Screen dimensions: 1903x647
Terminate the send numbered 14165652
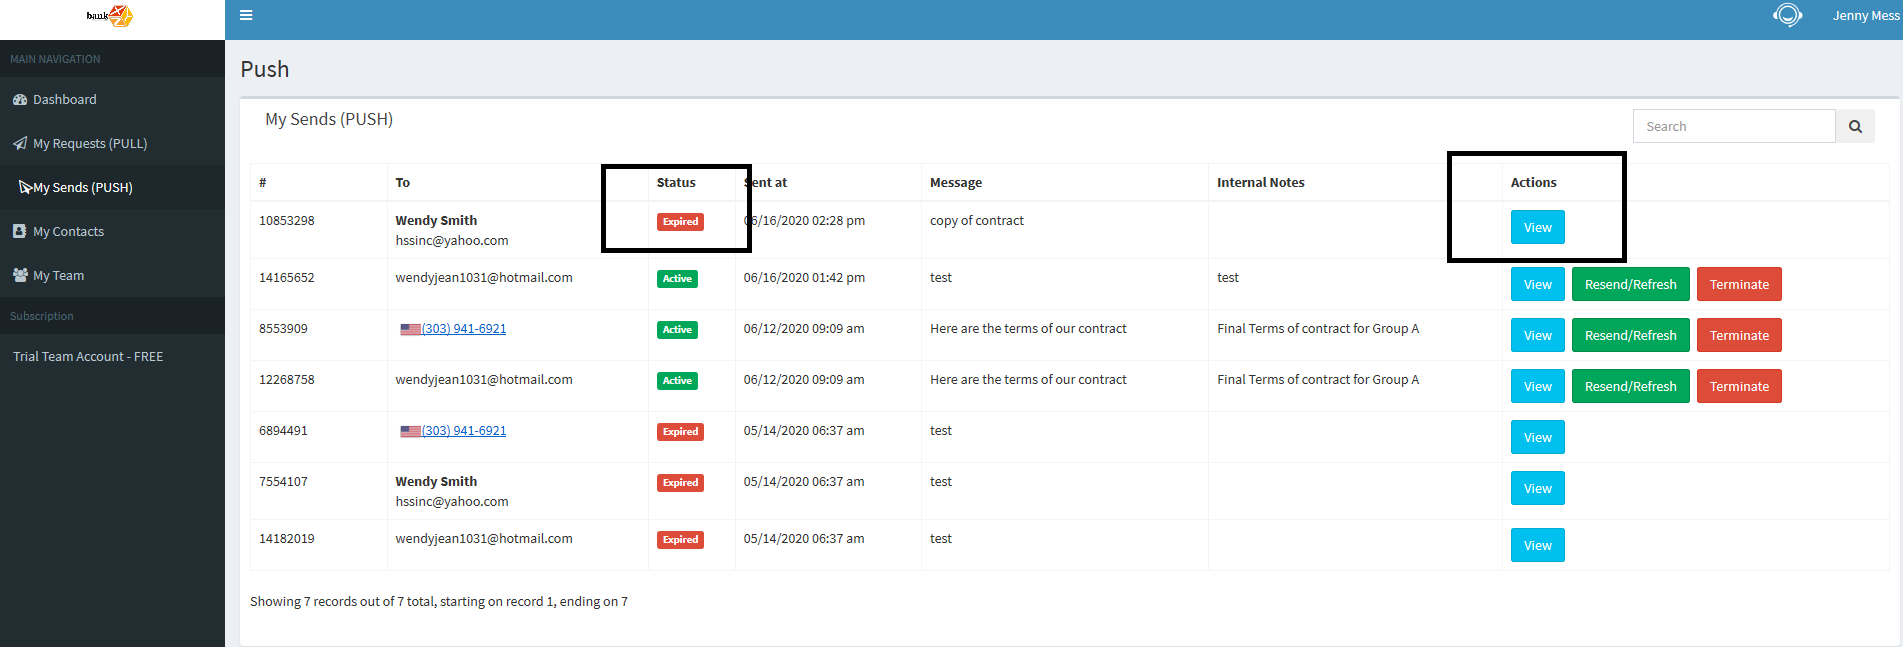[x=1739, y=284]
